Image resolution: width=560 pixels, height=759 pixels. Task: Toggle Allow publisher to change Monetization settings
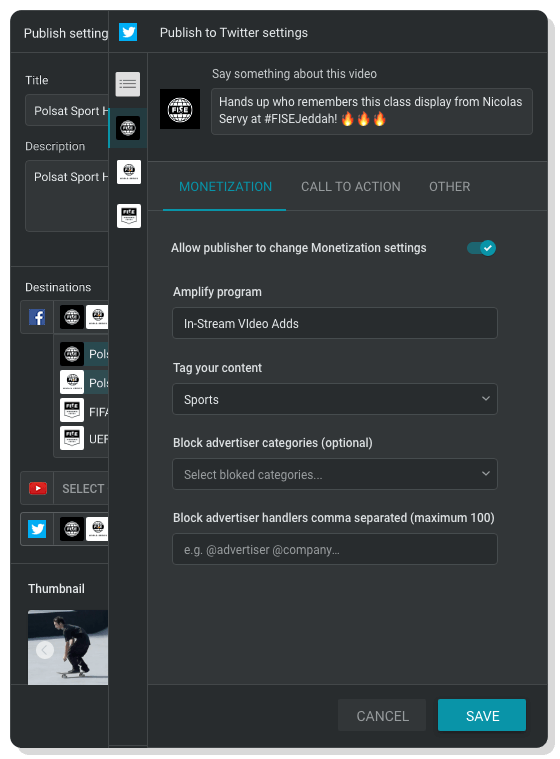click(481, 248)
